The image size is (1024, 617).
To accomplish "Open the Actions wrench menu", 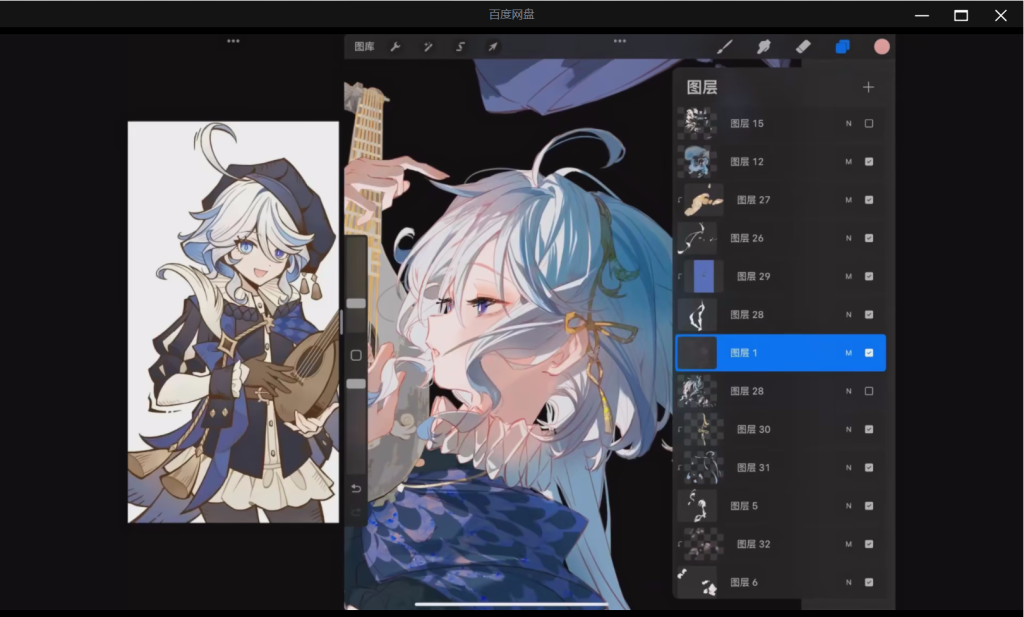I will (x=395, y=47).
